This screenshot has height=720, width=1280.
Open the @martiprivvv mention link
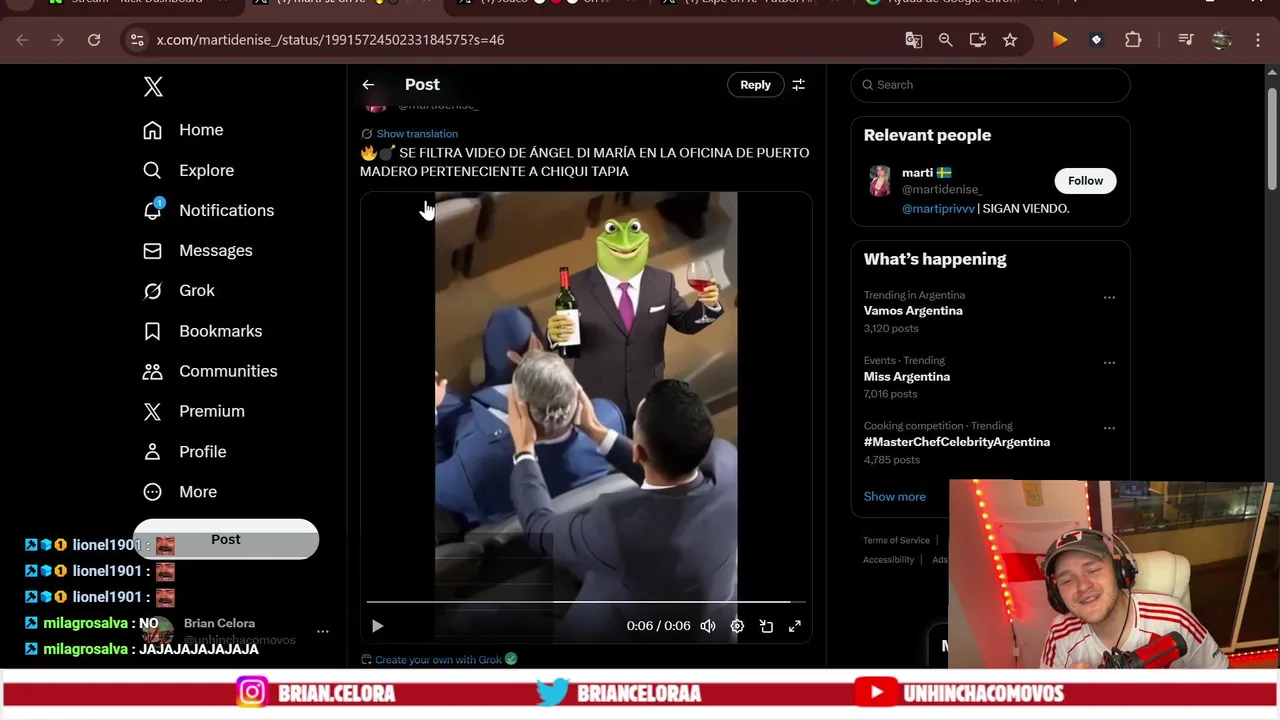[x=938, y=209]
